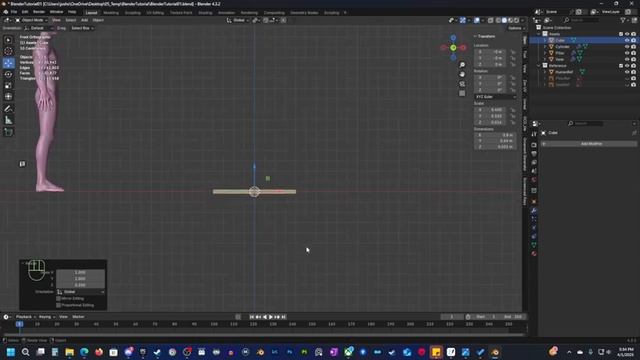This screenshot has width=640, height=360.
Task: Open the Marker menu in timeline
Action: coord(78,317)
